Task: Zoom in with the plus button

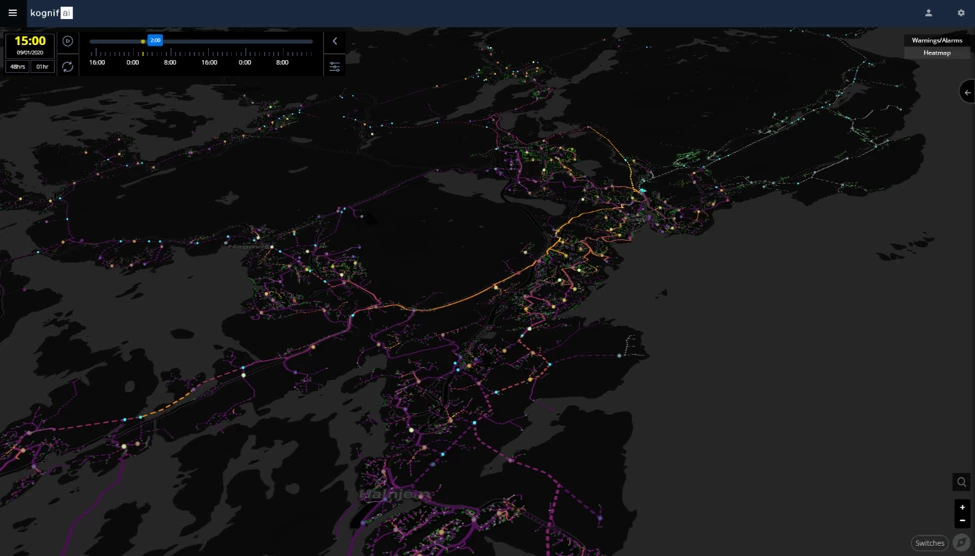Action: 962,507
